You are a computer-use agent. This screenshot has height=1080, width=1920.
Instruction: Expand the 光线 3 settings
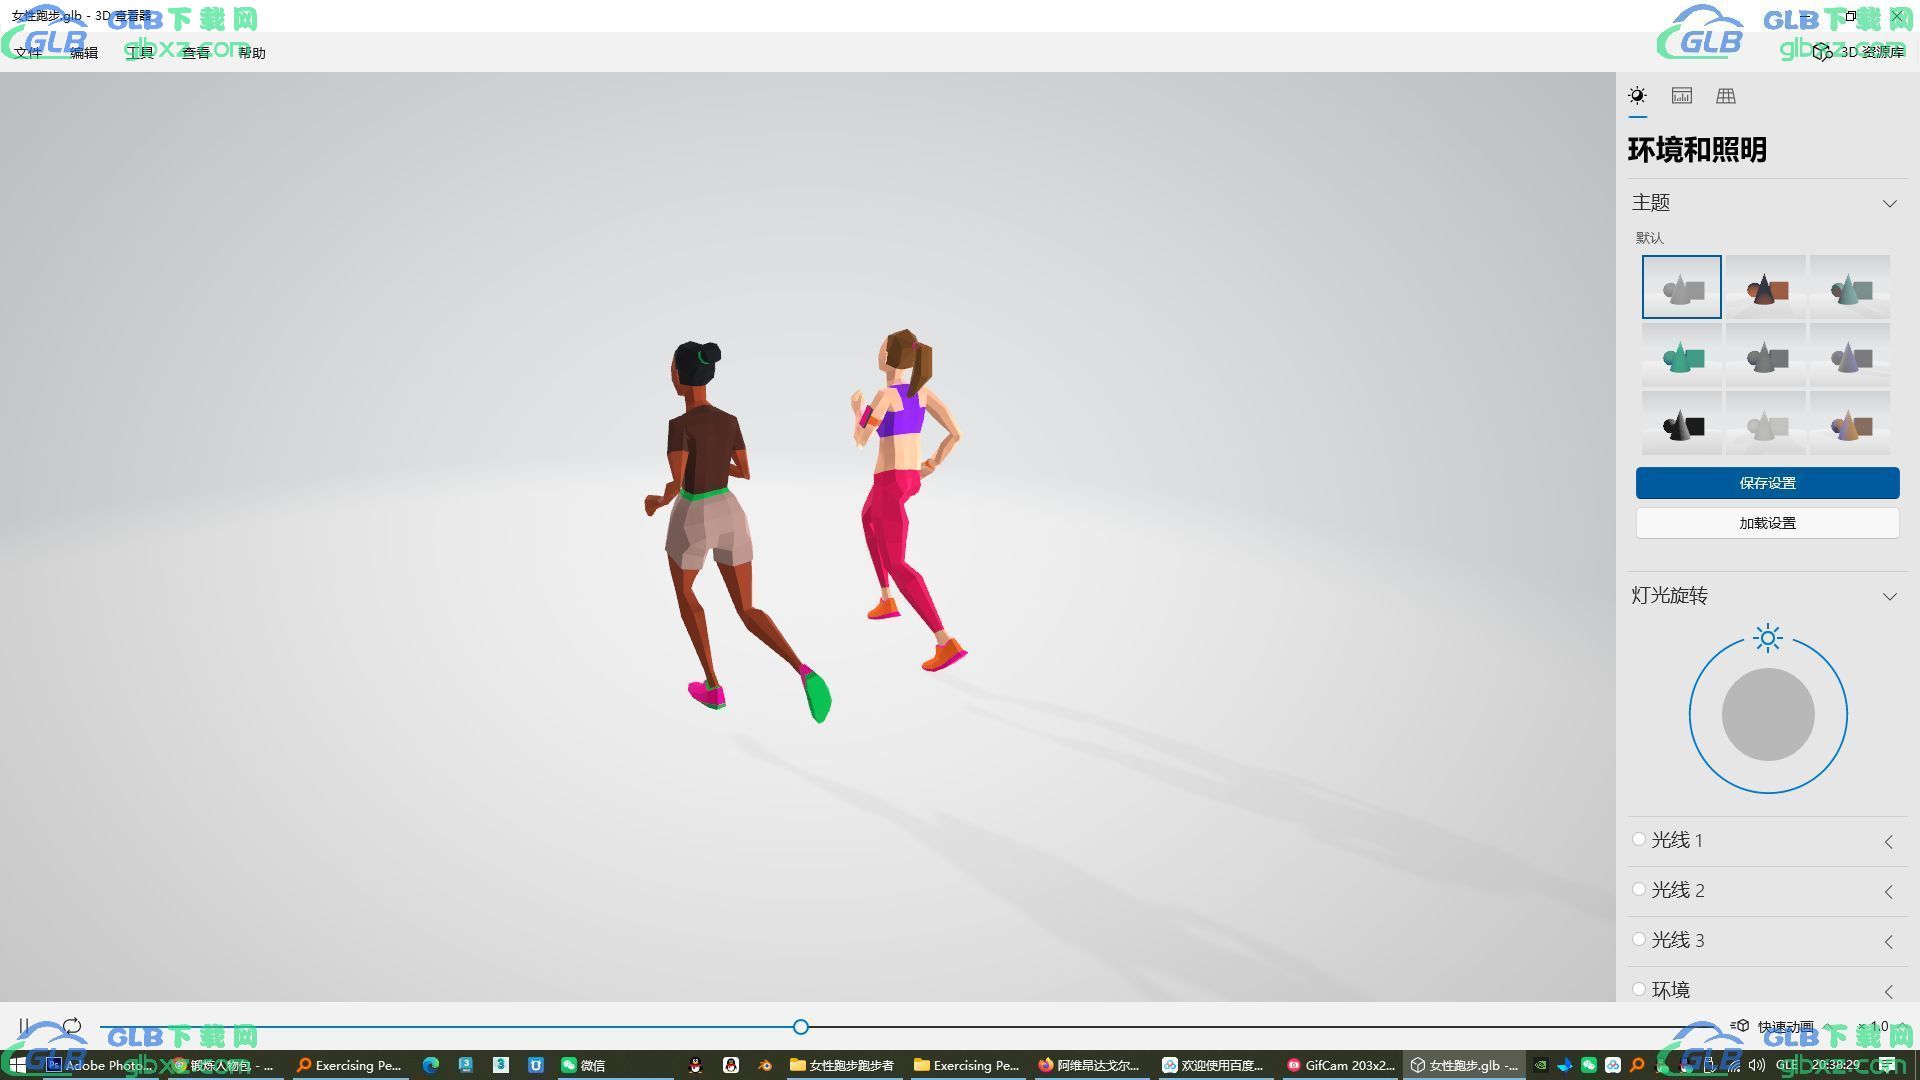pos(1889,941)
